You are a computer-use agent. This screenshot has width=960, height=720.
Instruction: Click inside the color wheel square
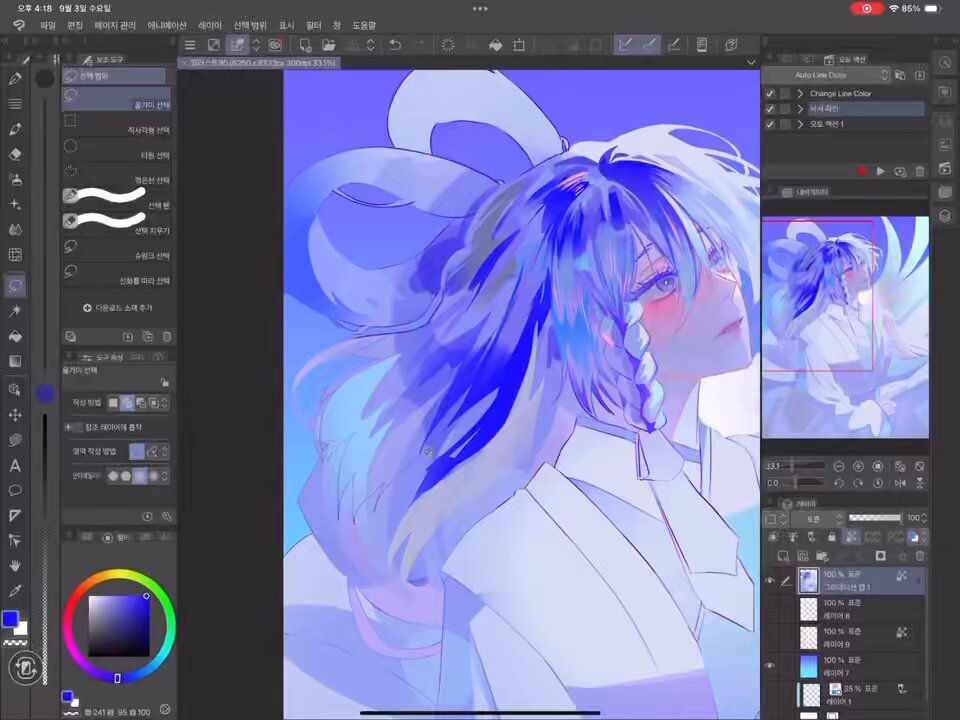tap(119, 625)
